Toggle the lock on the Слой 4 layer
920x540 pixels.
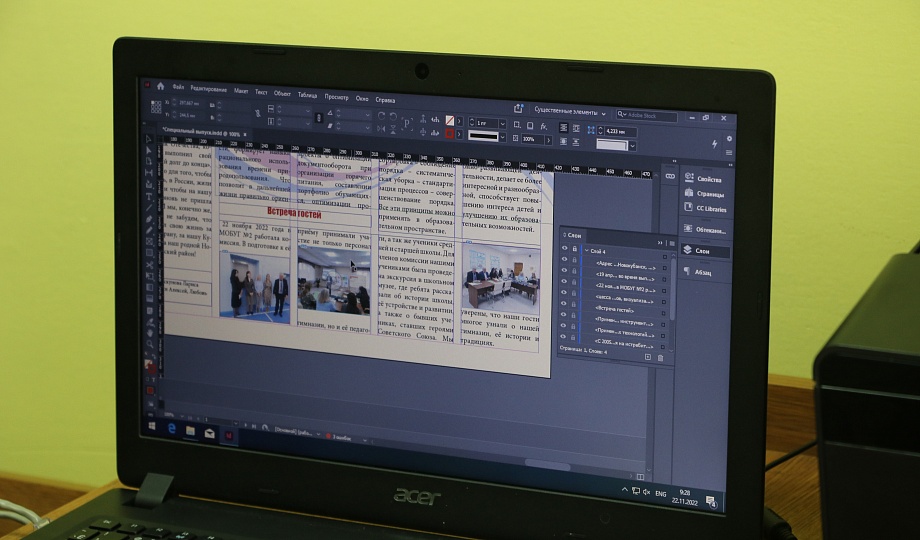[575, 249]
